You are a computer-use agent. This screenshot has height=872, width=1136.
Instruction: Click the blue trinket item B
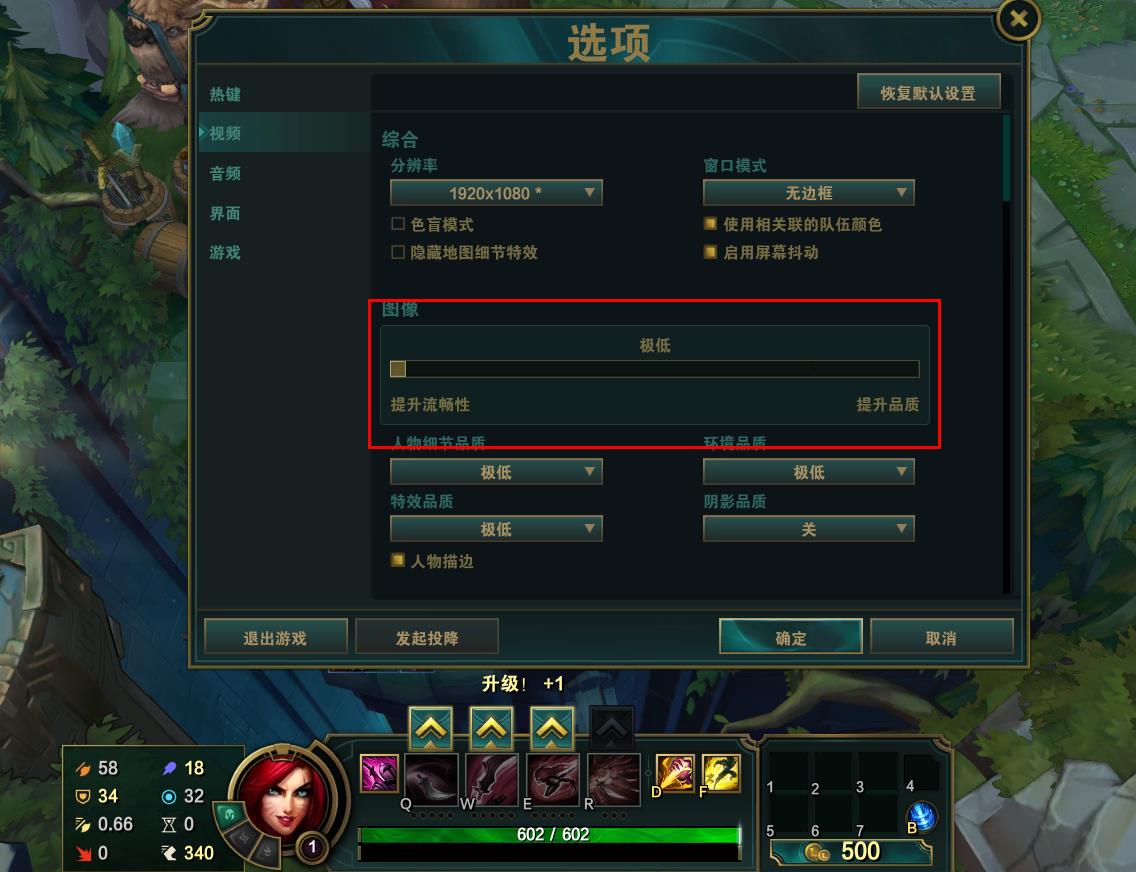click(x=922, y=816)
